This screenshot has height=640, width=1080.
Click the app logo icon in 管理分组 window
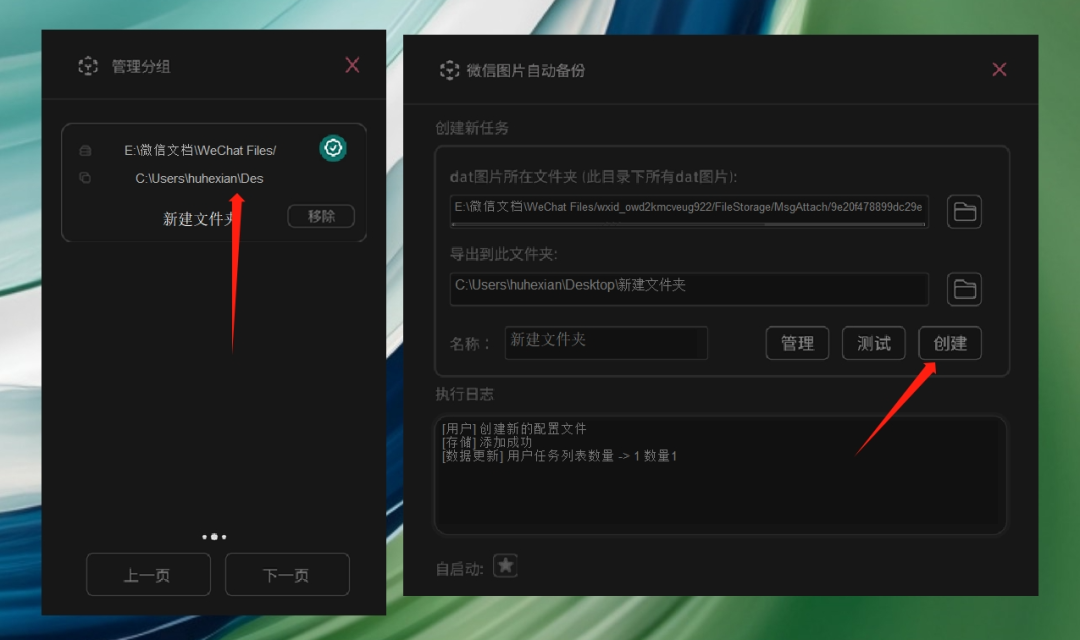click(88, 66)
